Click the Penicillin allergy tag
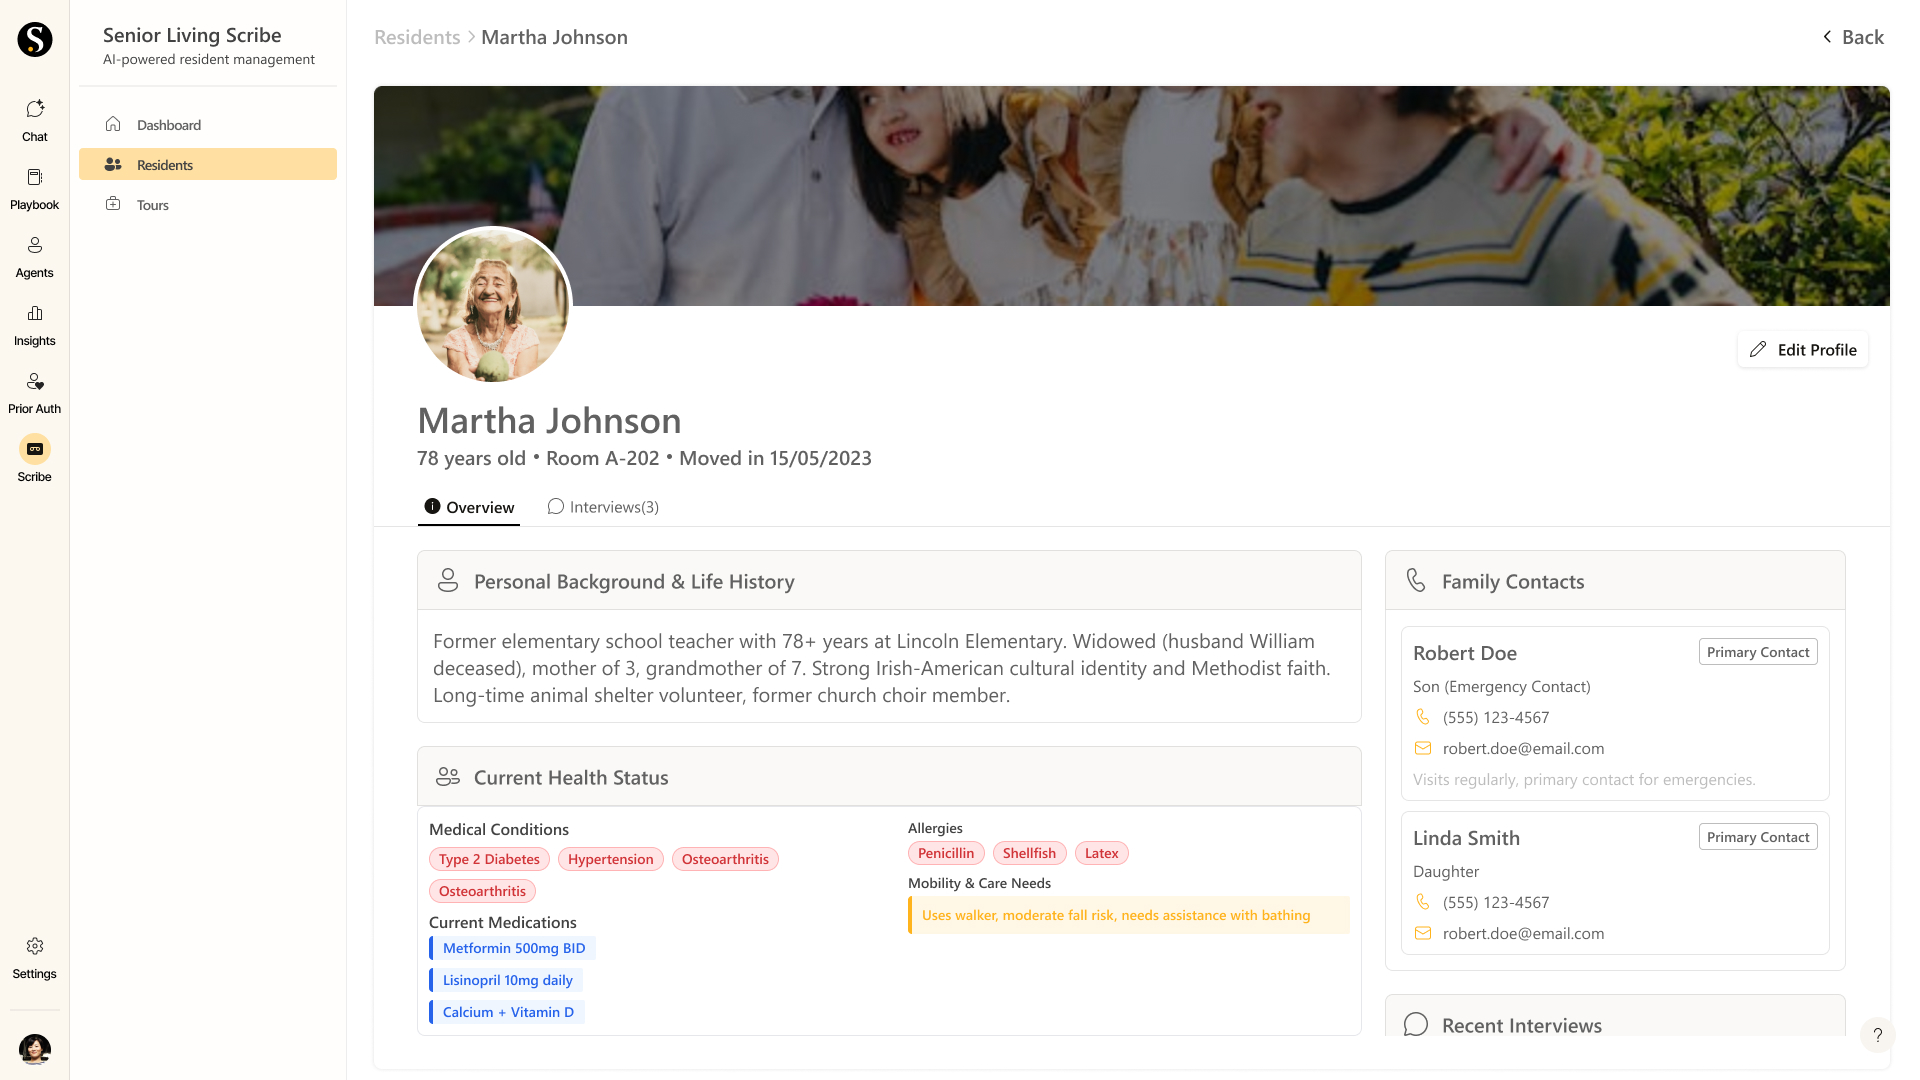This screenshot has width=1920, height=1080. 946,853
